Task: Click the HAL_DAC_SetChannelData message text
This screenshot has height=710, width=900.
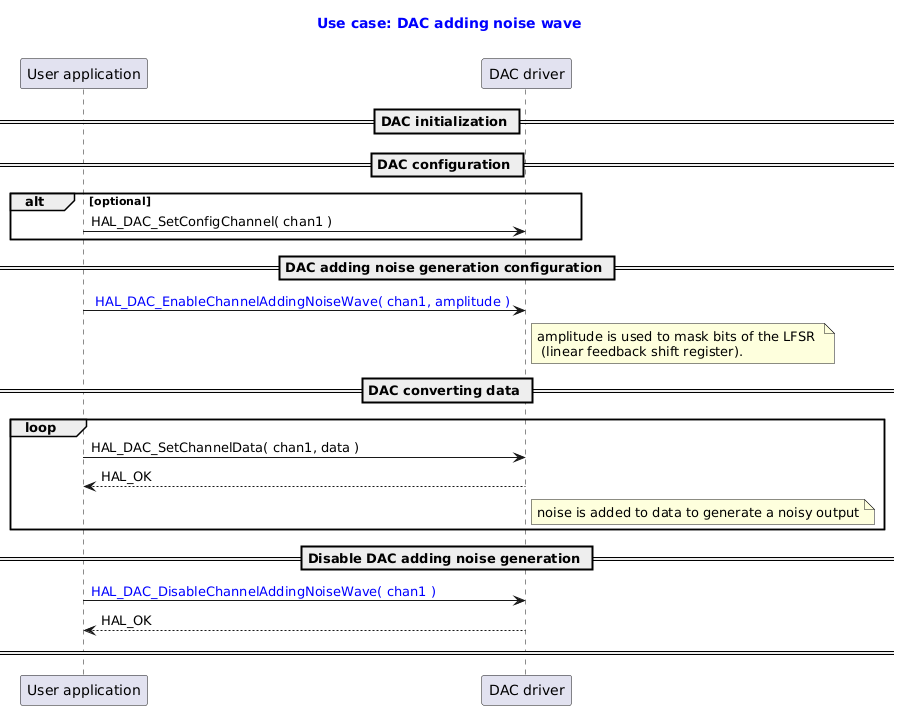Action: point(225,447)
